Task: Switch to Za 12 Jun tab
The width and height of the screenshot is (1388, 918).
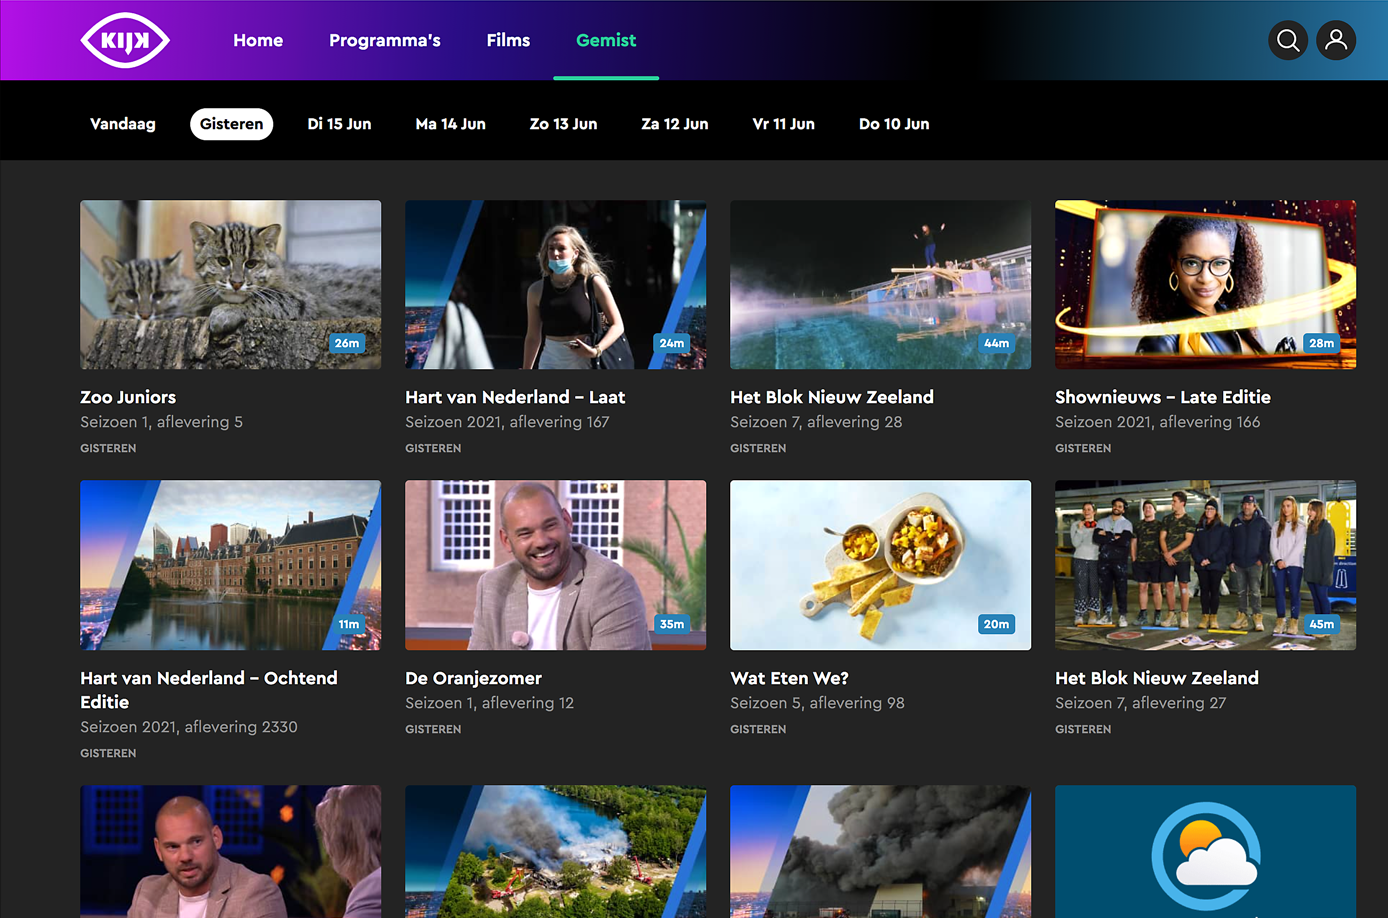Action: [675, 124]
